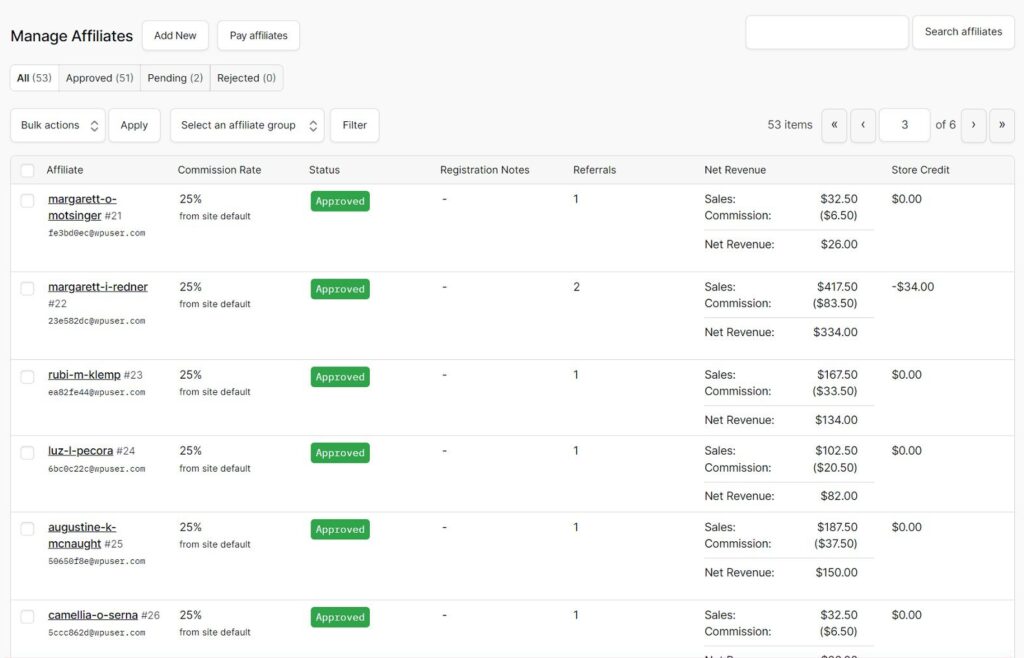Jump to the last page of affiliates
1024x658 pixels.
(1001, 125)
